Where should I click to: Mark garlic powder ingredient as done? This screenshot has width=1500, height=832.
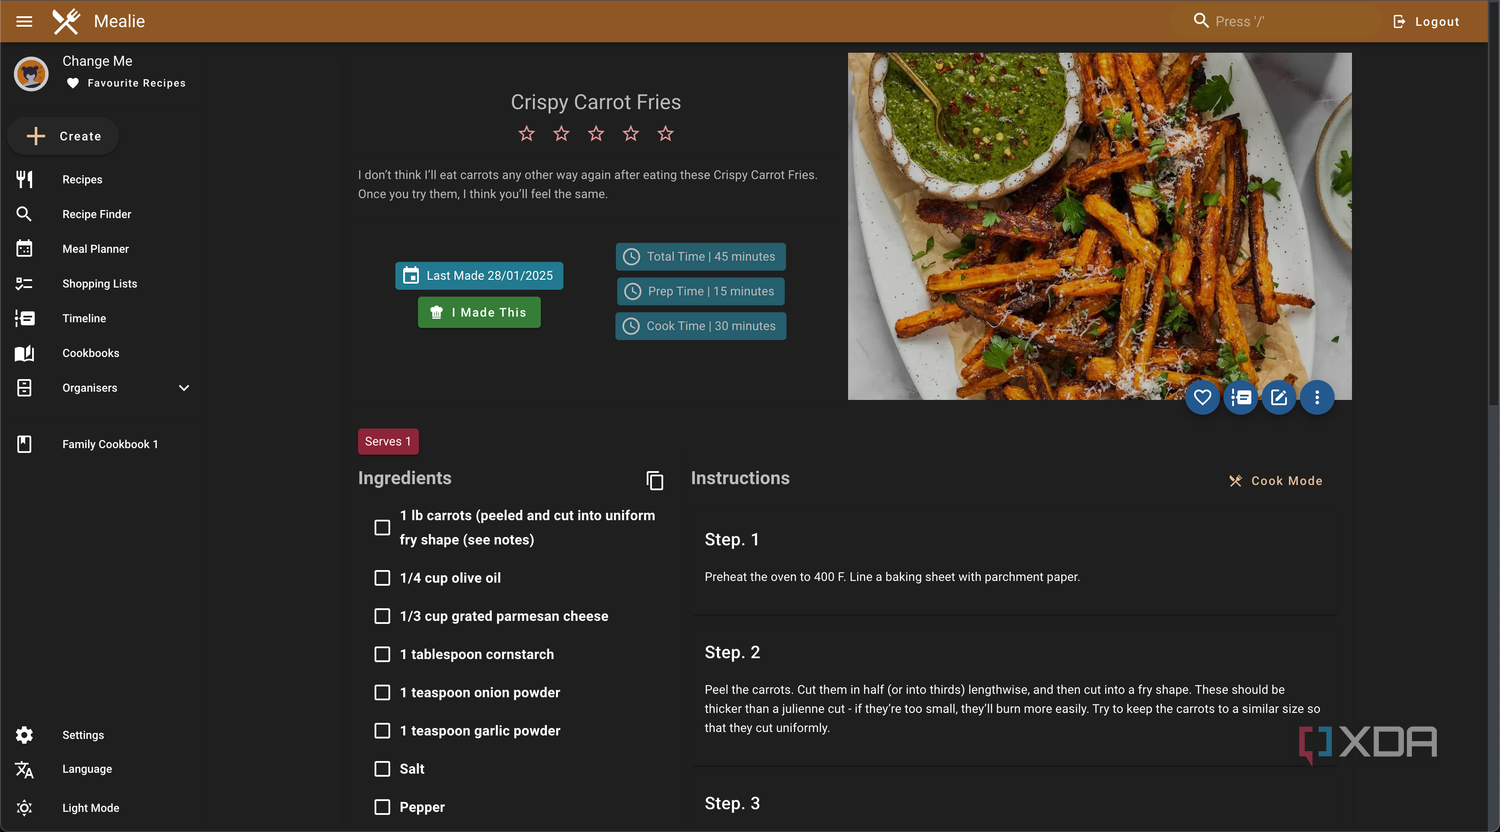382,731
